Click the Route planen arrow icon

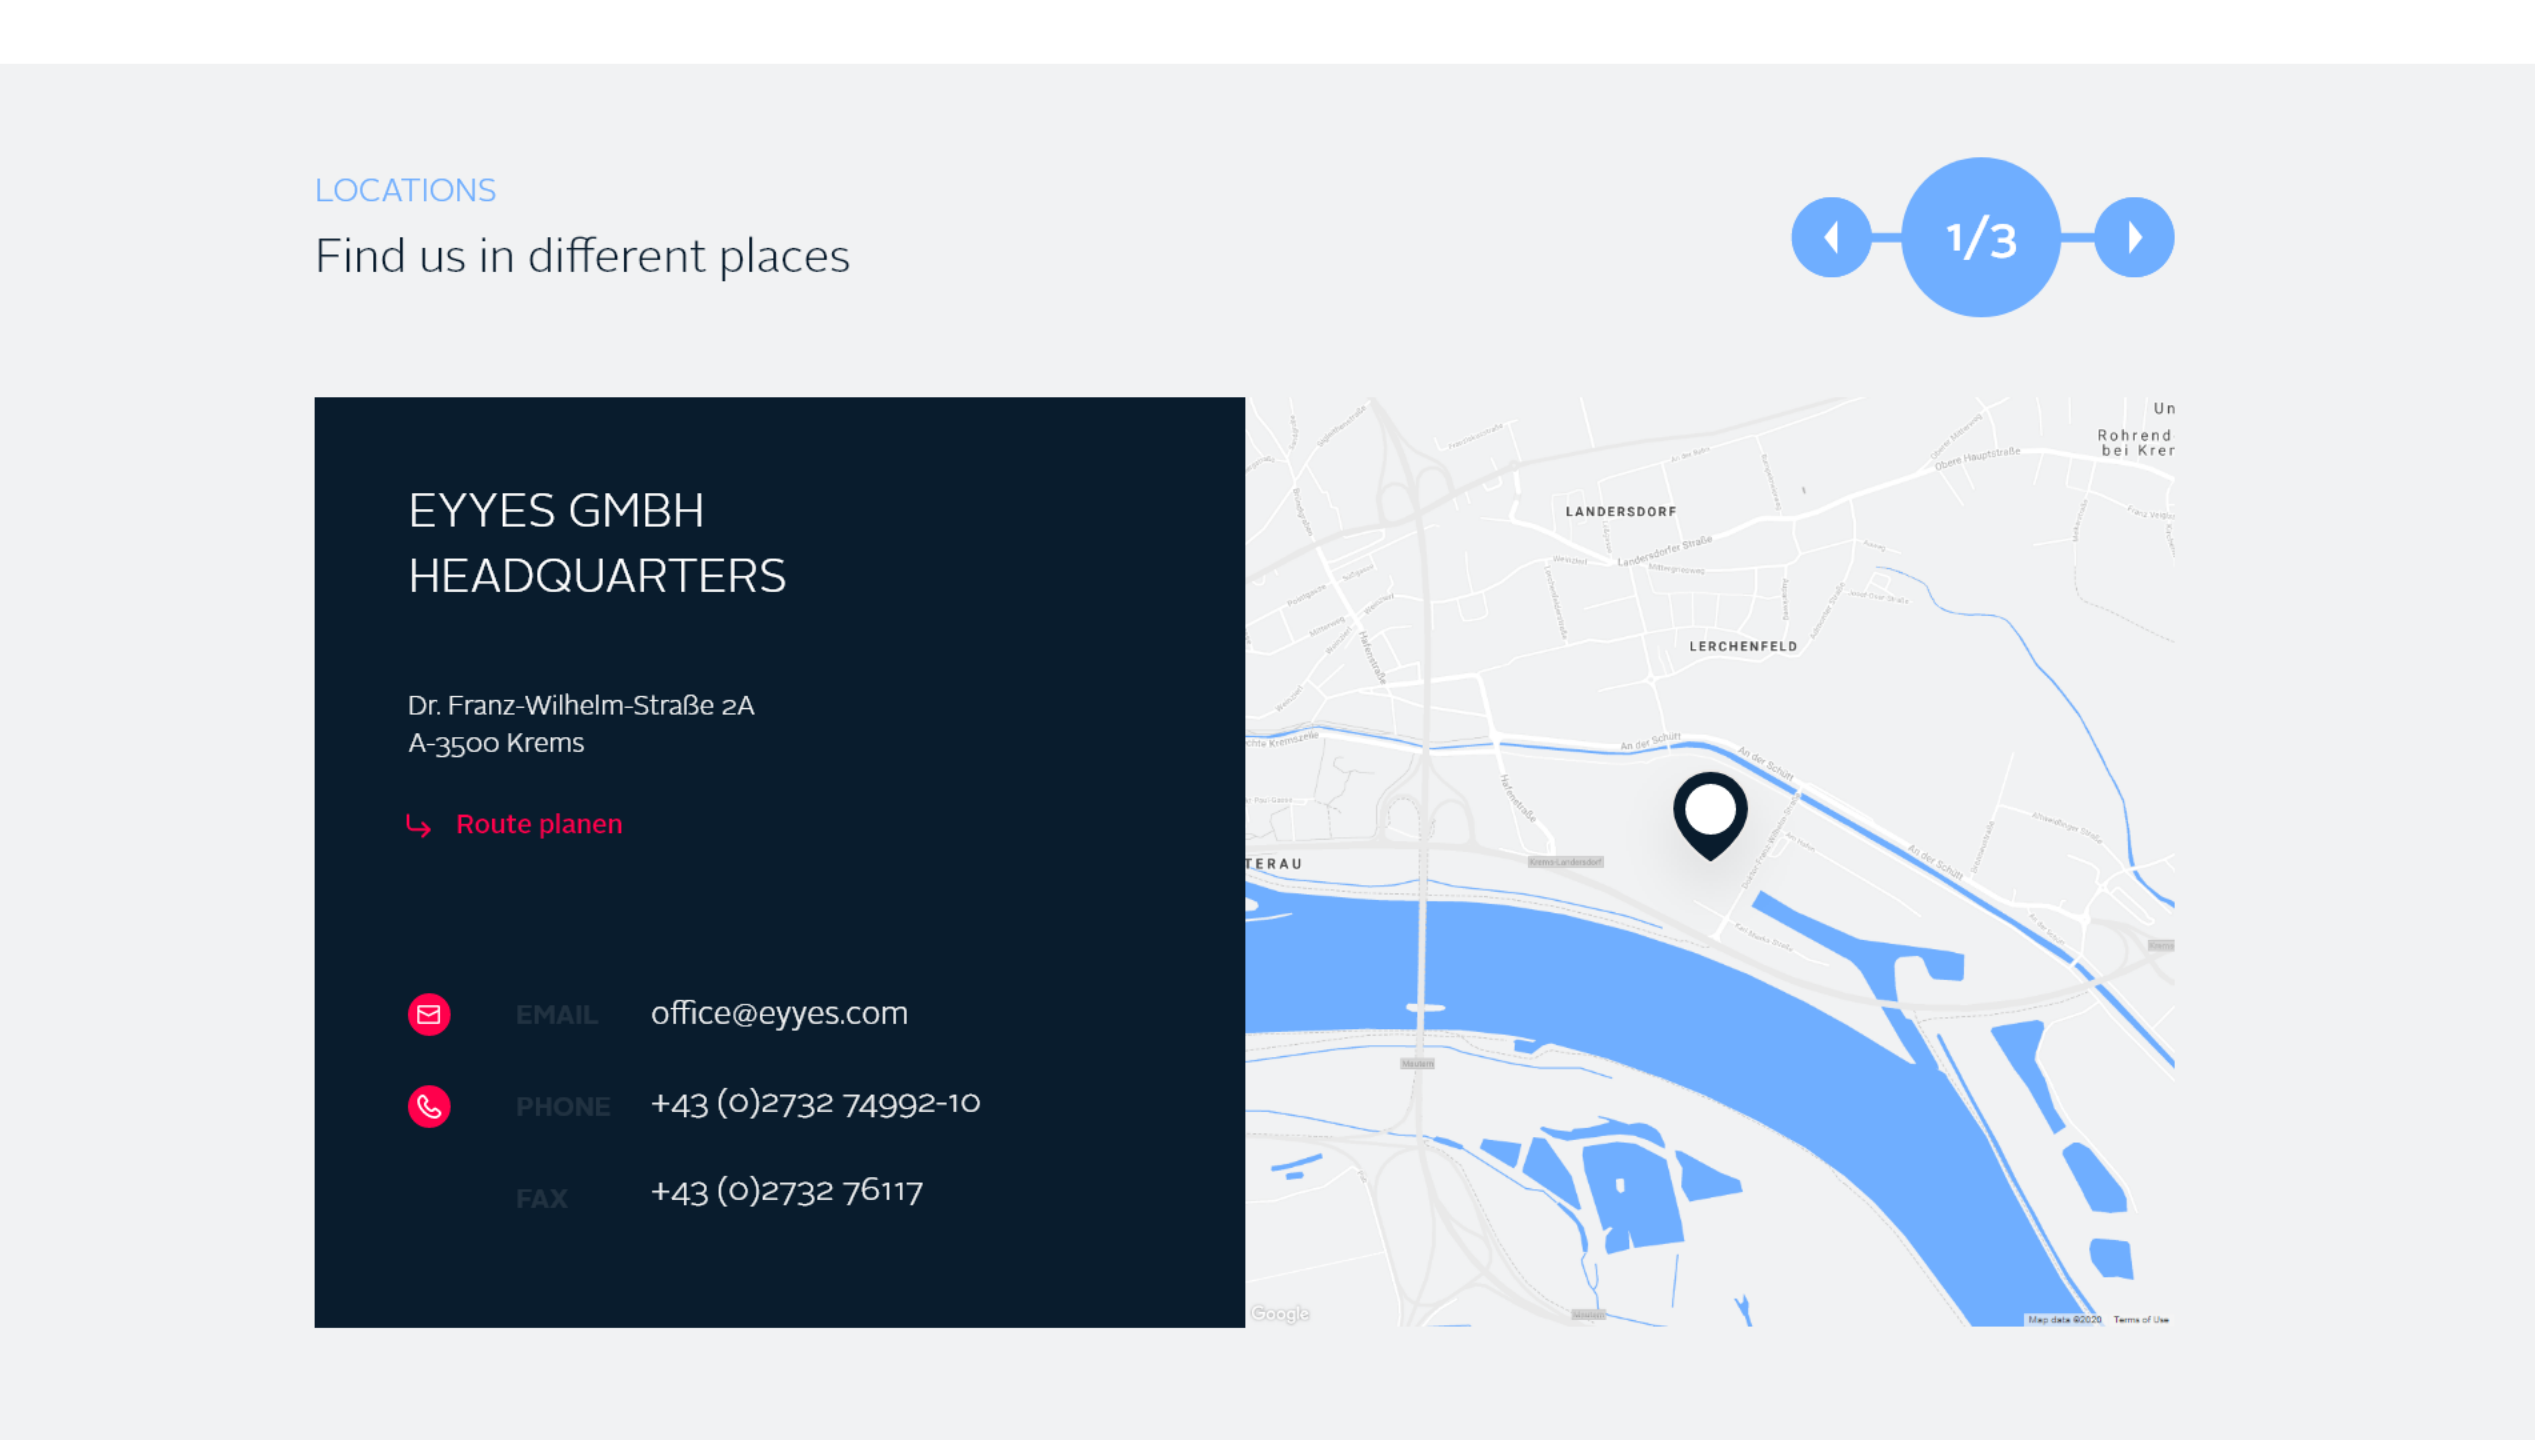[419, 825]
